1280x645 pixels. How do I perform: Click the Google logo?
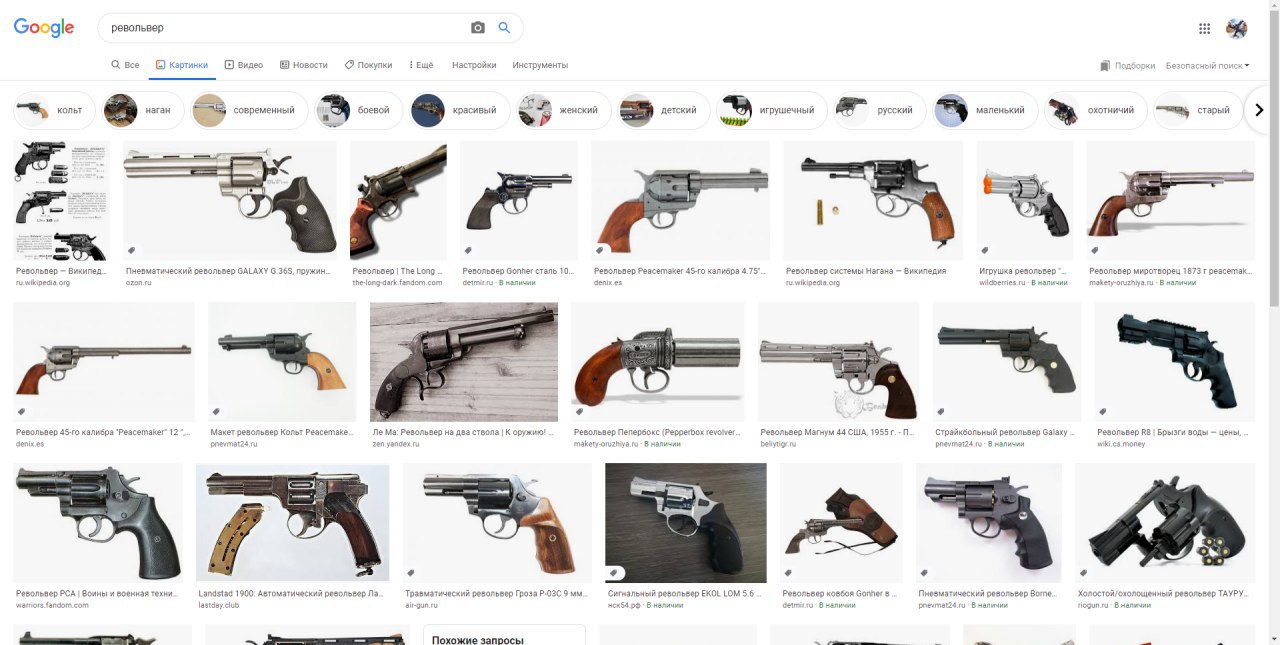44,28
